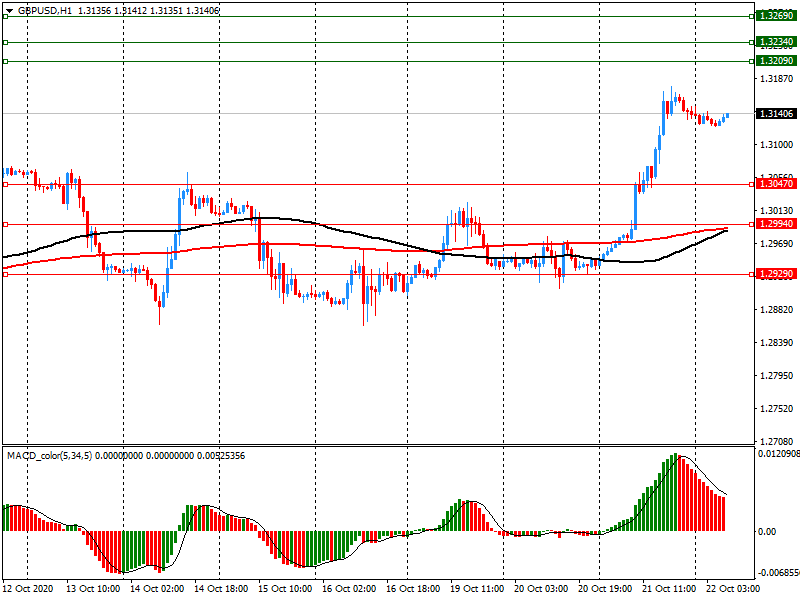Click the 1.28390 price scale value
800x600 pixels.
(x=777, y=342)
